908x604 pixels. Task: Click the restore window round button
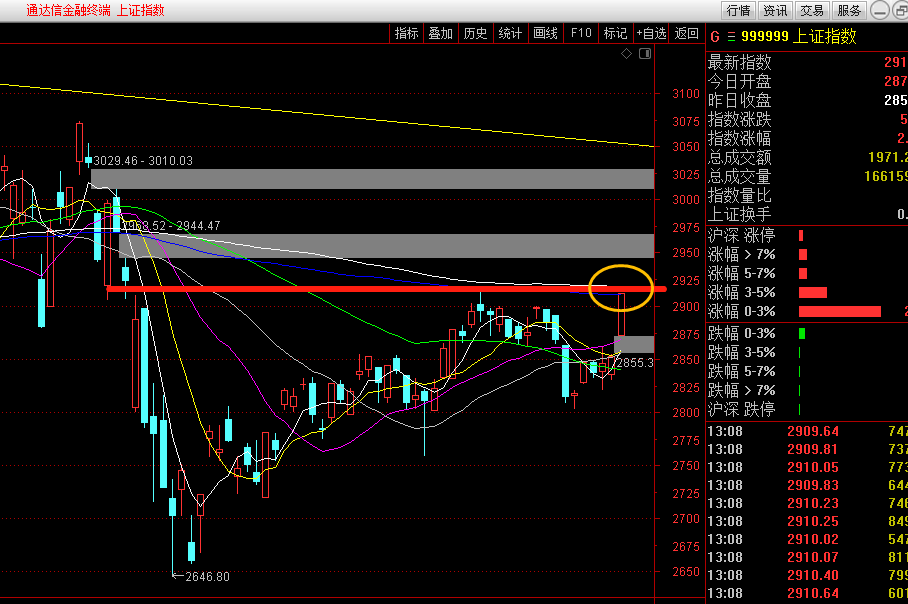pyautogui.click(x=900, y=10)
